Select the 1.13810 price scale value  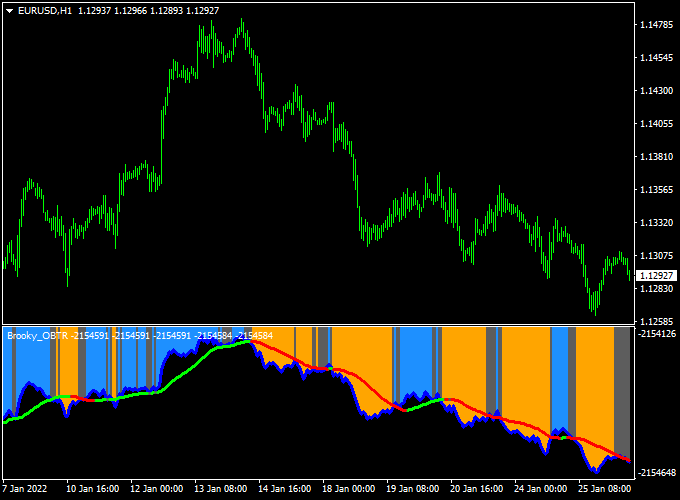pyautogui.click(x=657, y=157)
